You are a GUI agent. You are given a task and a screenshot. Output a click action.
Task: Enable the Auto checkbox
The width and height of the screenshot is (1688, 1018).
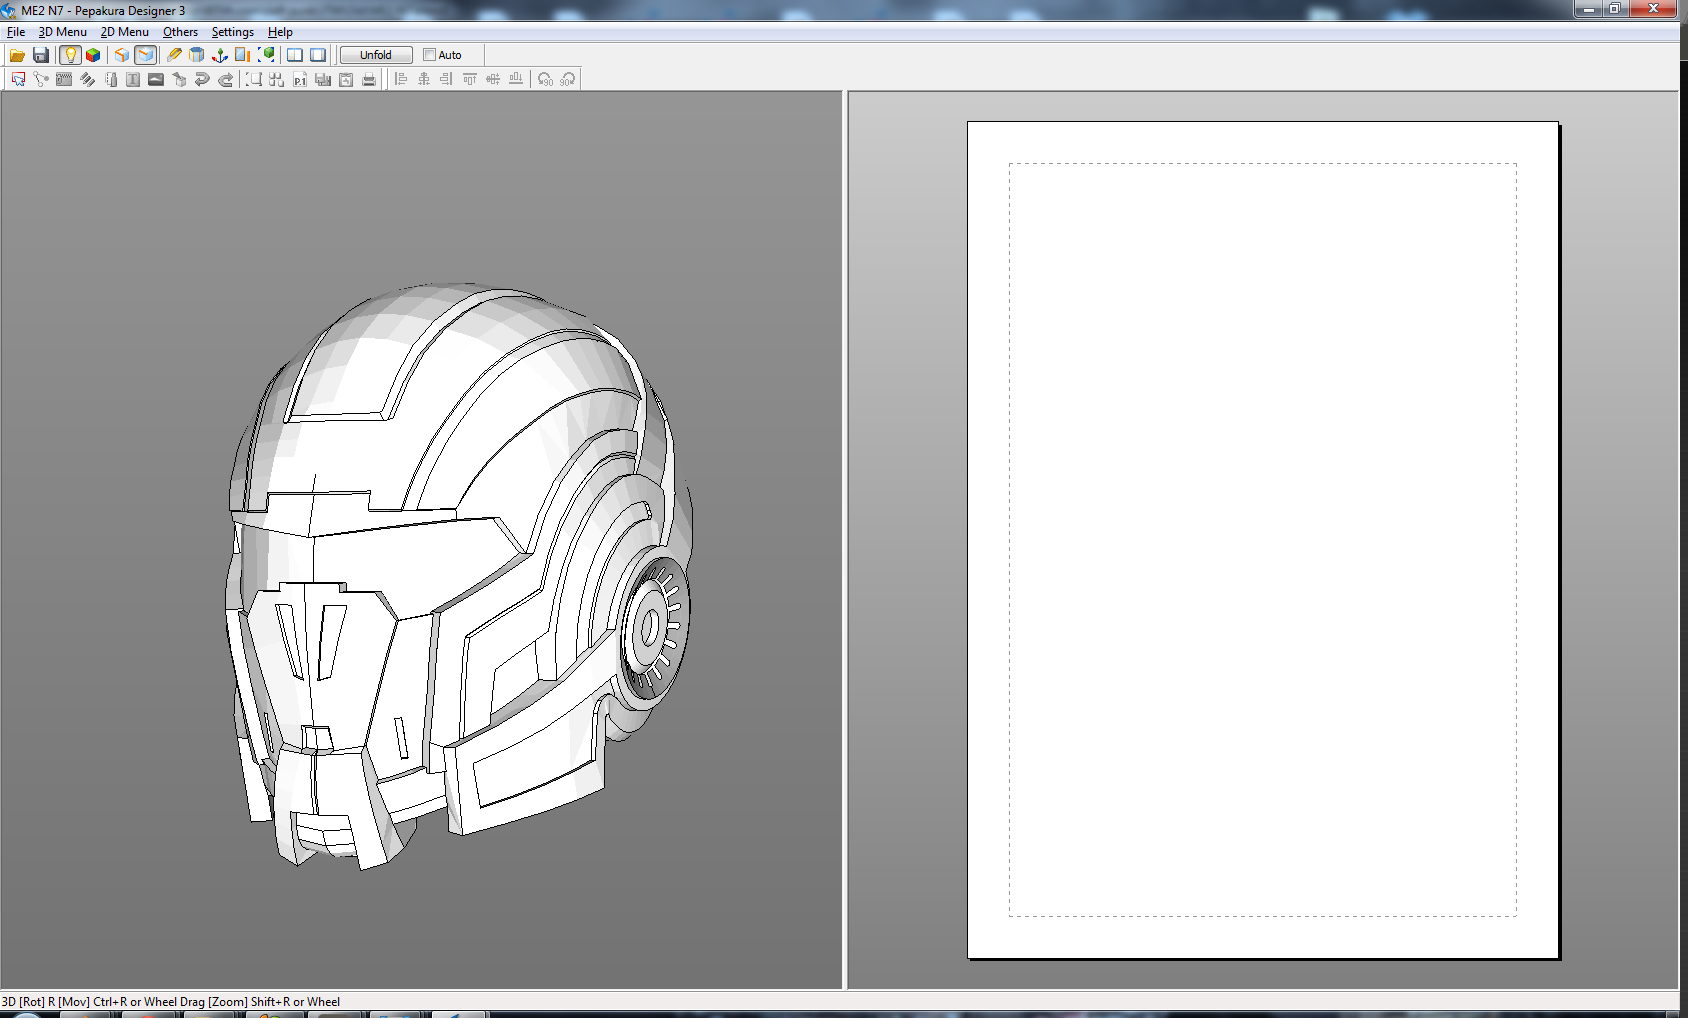point(429,55)
